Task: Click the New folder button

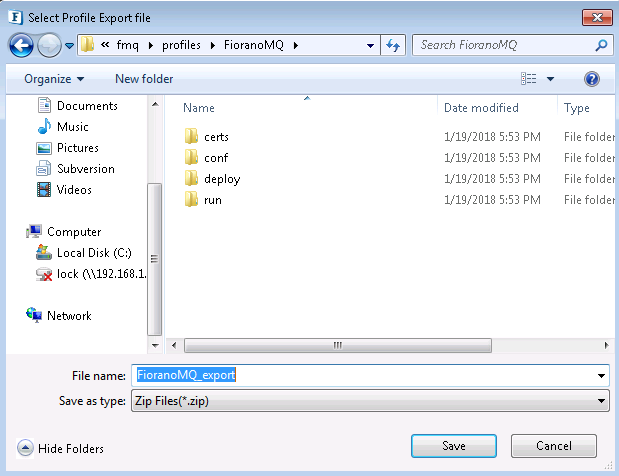Action: point(144,79)
